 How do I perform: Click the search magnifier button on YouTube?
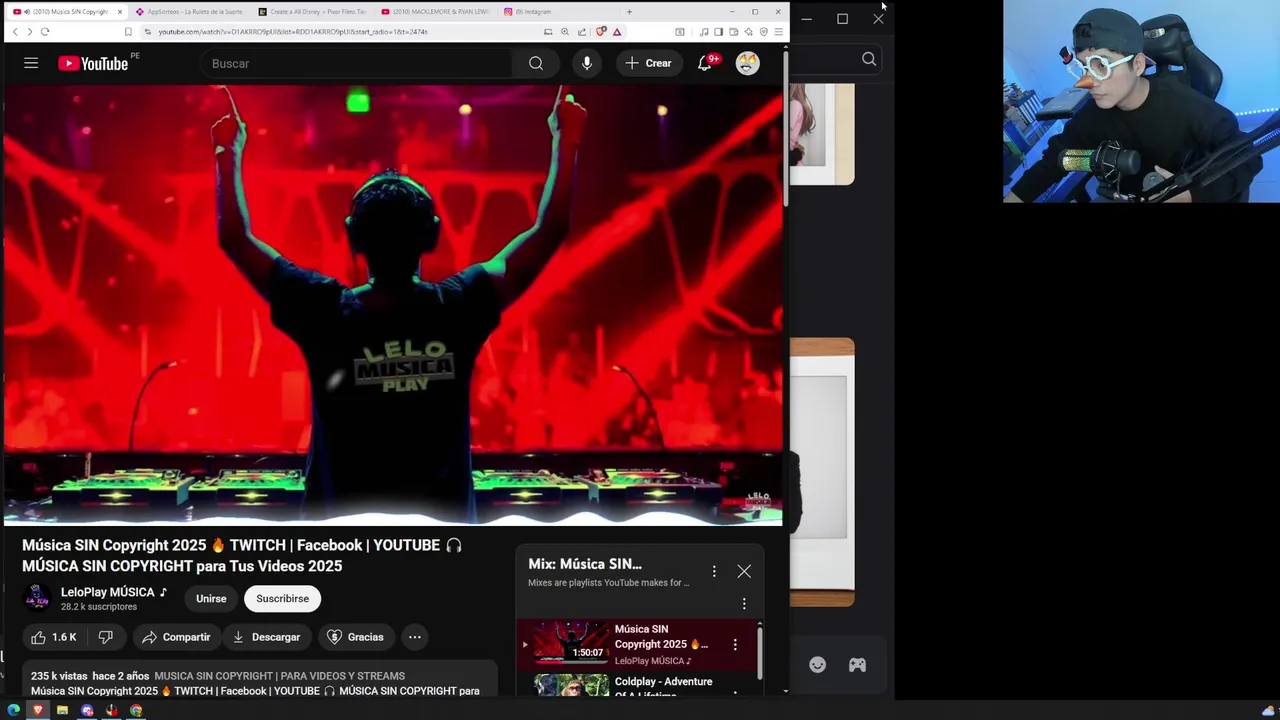536,63
